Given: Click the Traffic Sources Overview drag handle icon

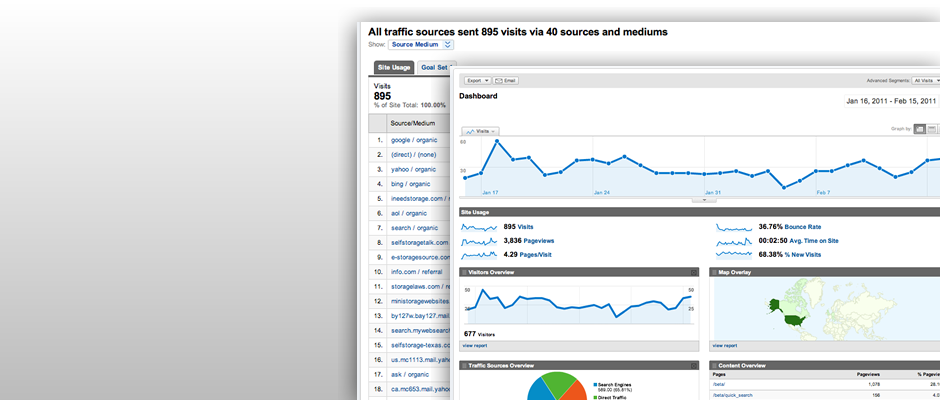Looking at the screenshot, I should [464, 365].
